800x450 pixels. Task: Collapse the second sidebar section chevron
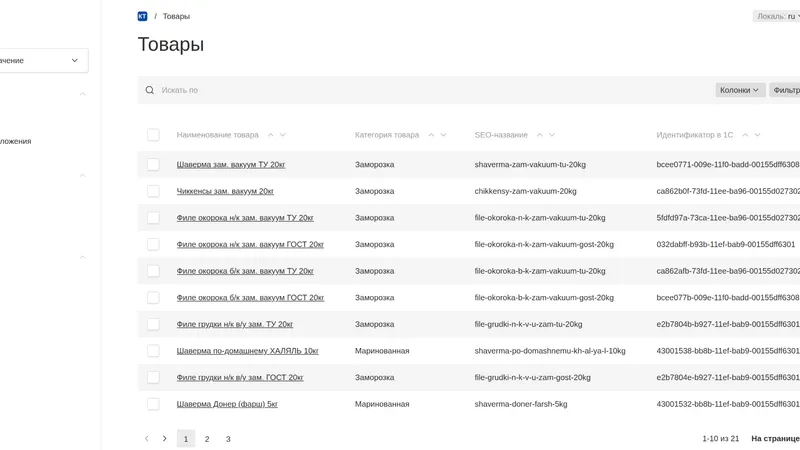click(x=82, y=176)
